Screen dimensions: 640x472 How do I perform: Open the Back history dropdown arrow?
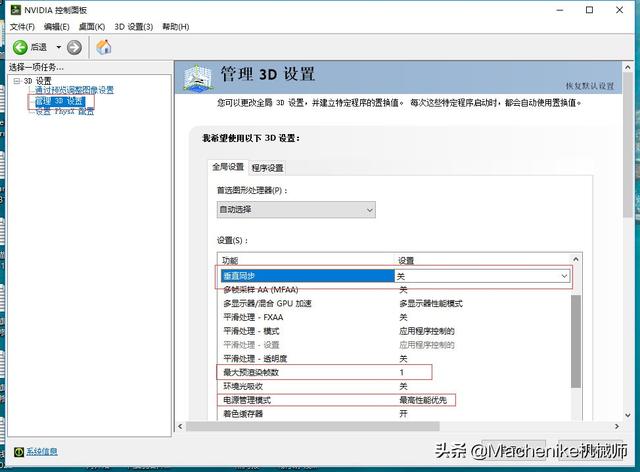coord(58,47)
